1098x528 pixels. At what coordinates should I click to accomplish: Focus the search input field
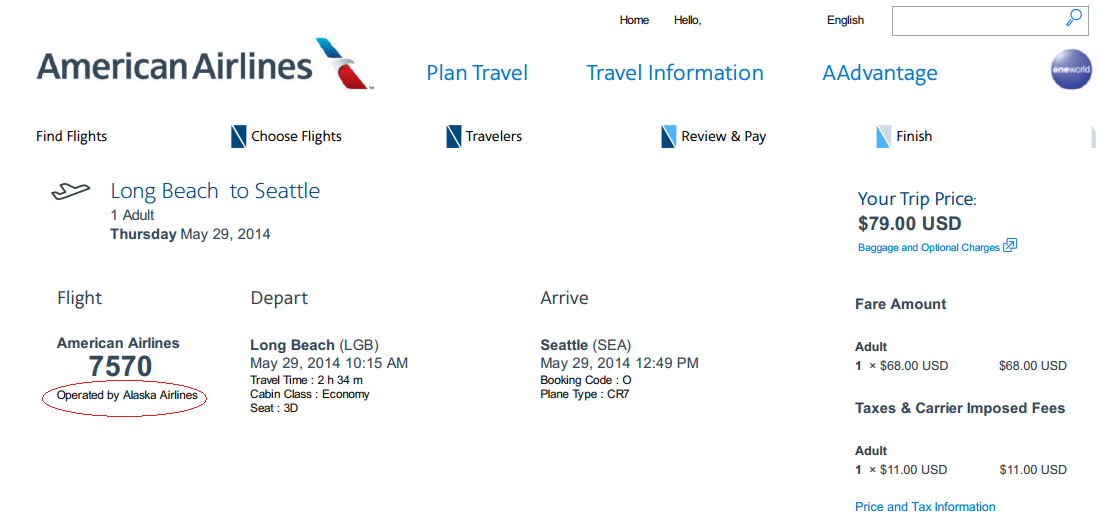click(975, 20)
